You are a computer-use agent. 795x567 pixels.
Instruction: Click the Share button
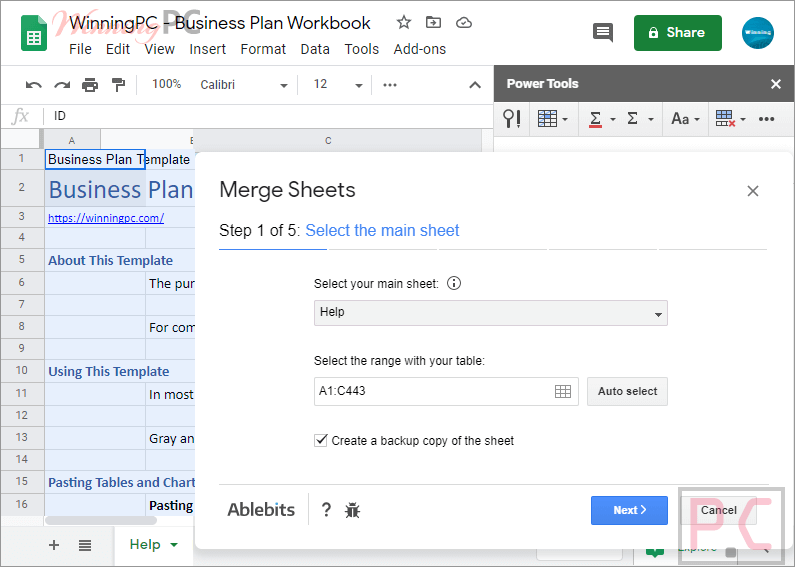point(677,33)
